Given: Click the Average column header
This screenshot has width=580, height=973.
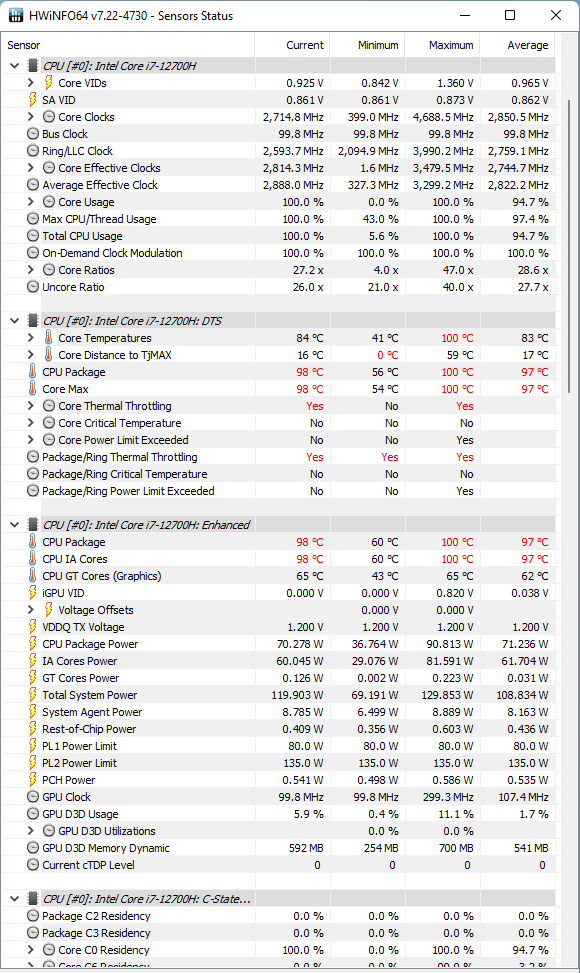Looking at the screenshot, I should coord(517,45).
